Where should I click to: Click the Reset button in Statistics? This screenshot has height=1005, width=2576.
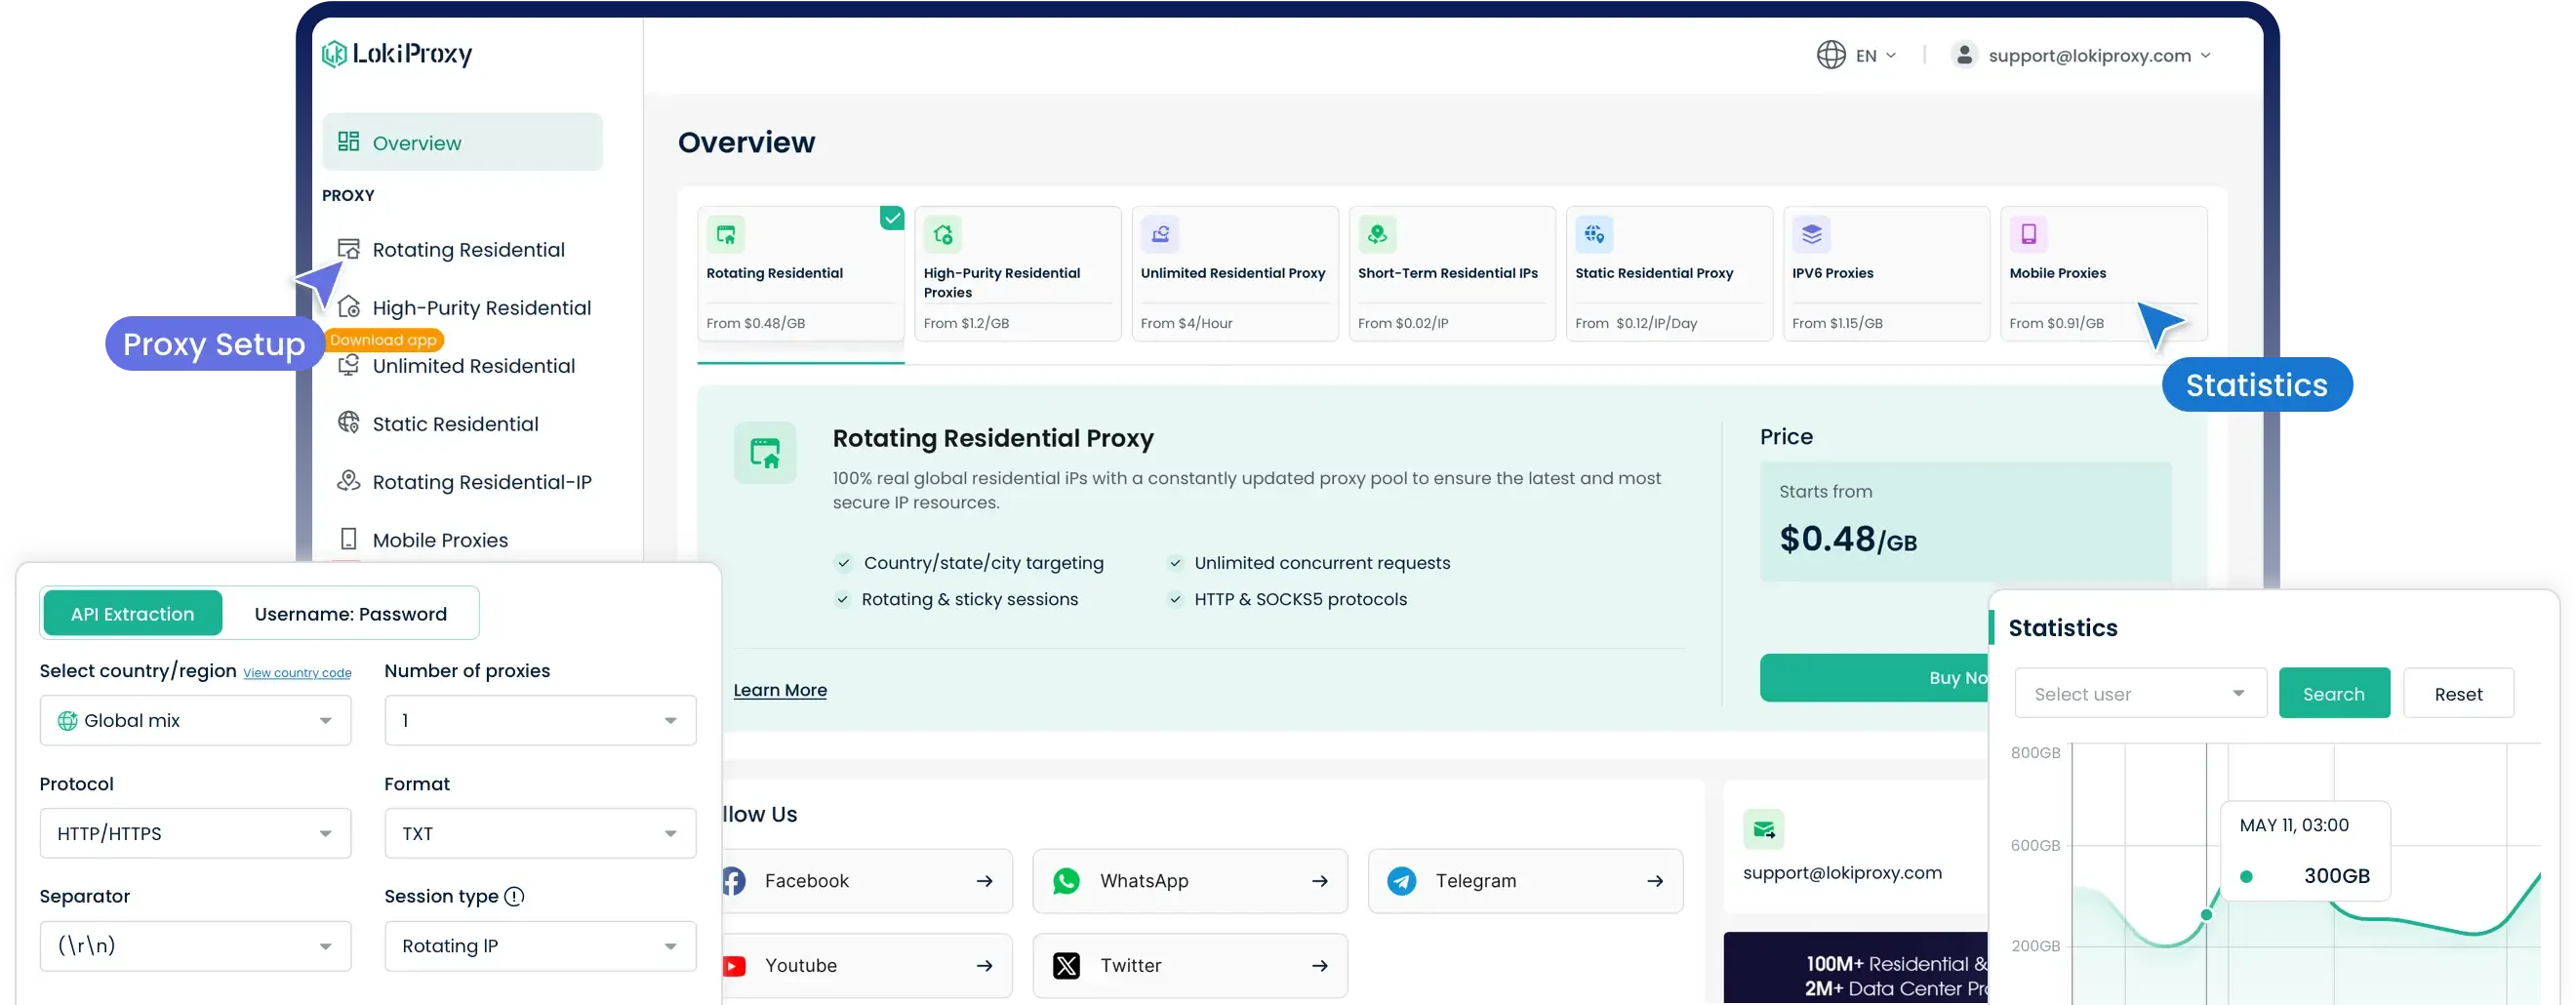tap(2458, 694)
